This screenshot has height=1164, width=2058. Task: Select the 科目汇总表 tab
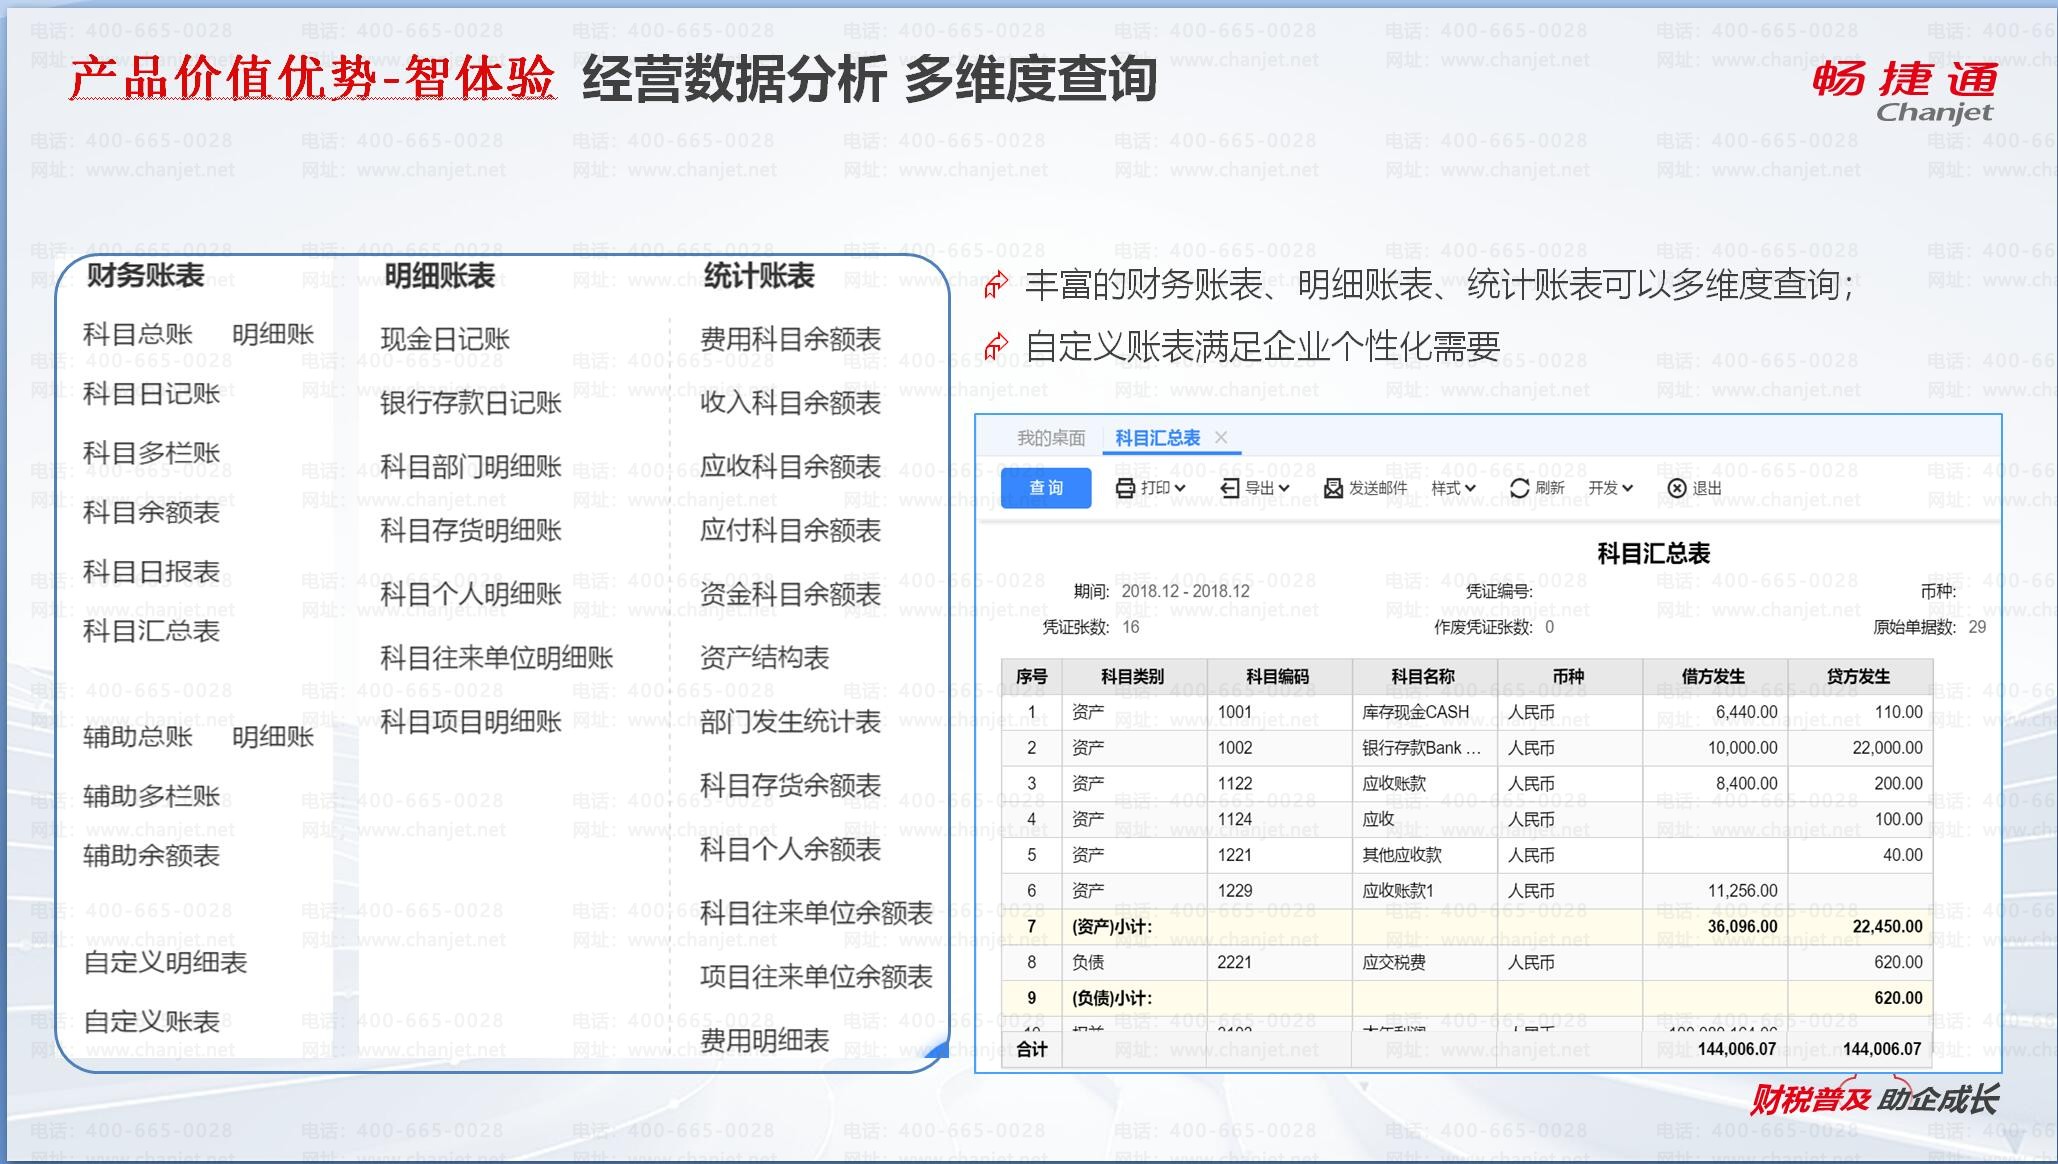[1157, 438]
